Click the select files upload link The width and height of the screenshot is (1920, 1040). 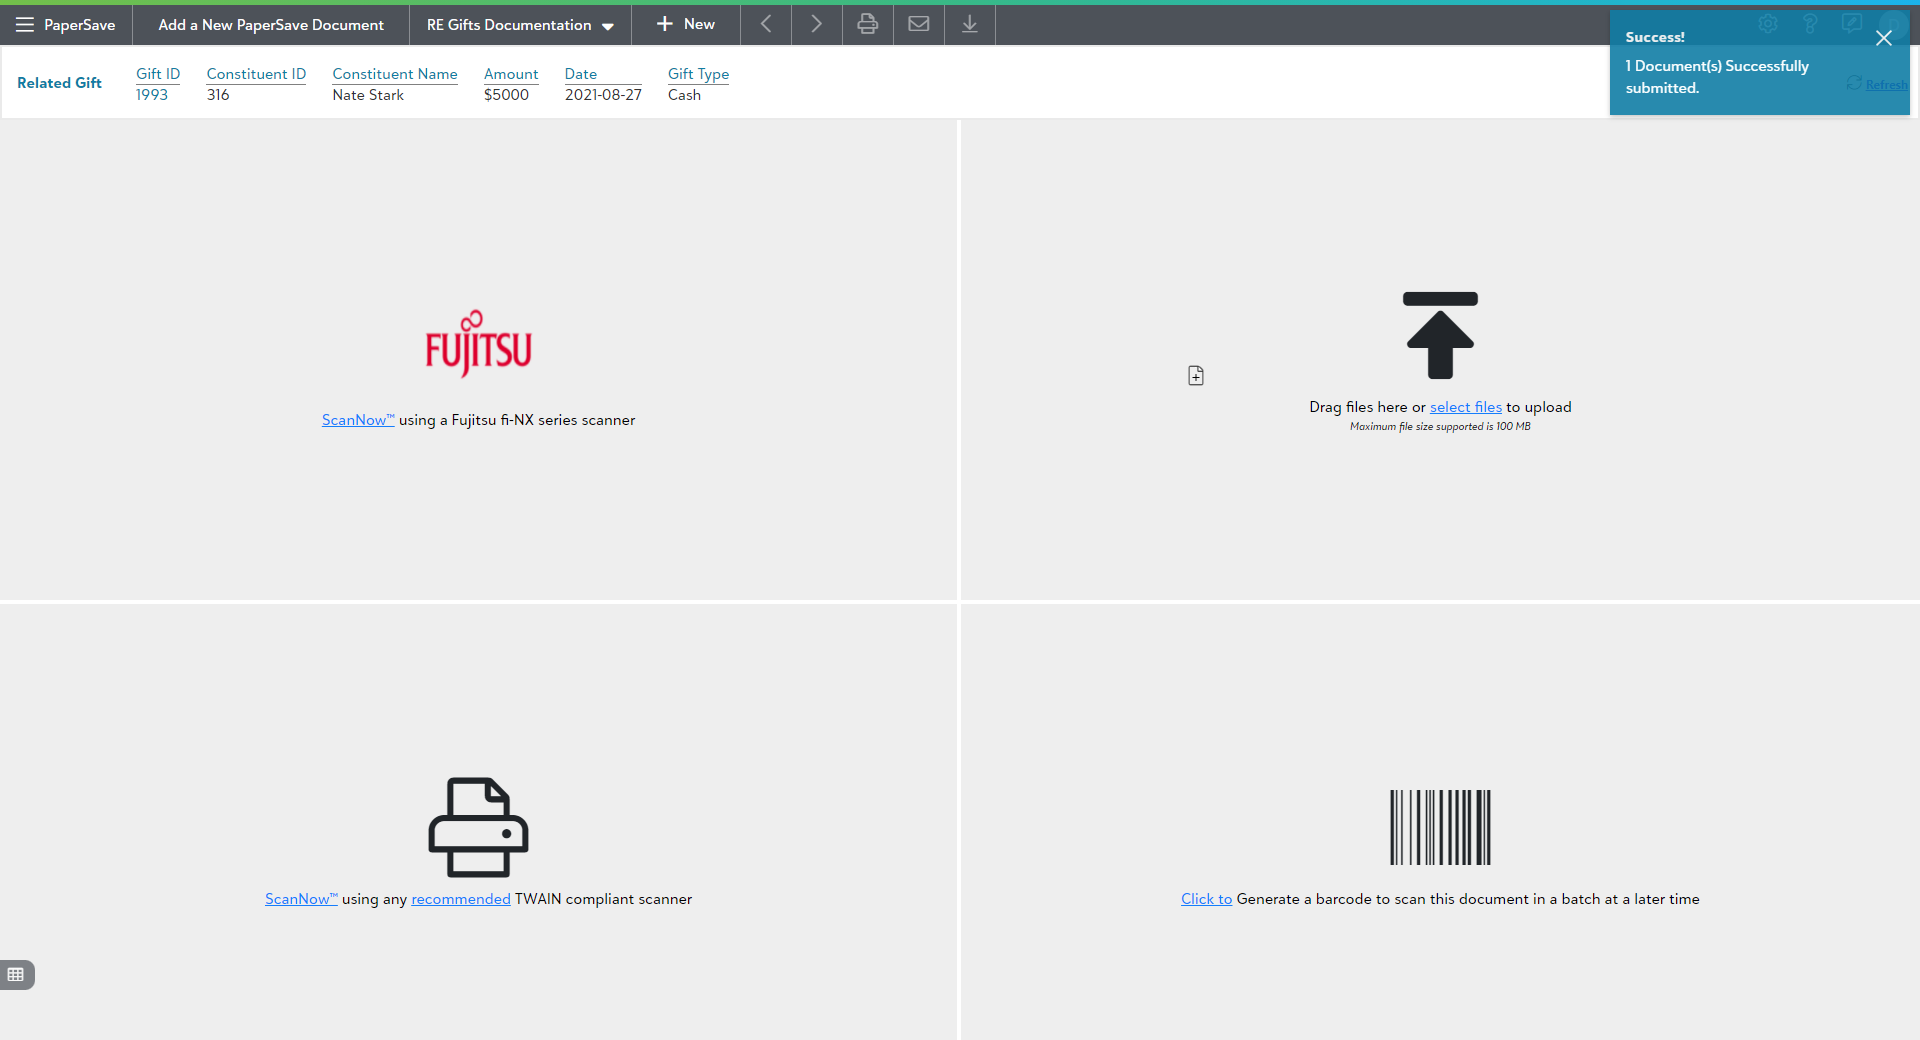[x=1465, y=407]
